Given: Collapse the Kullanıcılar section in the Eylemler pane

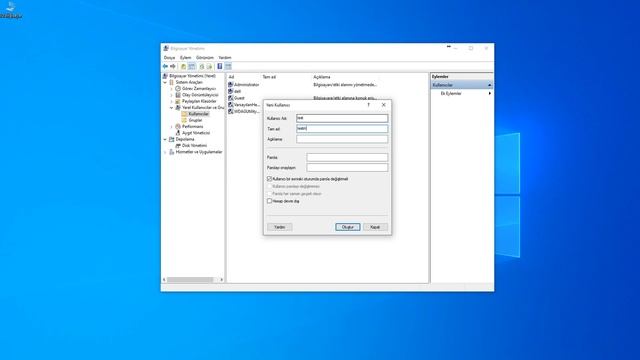Looking at the screenshot, I should pyautogui.click(x=489, y=85).
